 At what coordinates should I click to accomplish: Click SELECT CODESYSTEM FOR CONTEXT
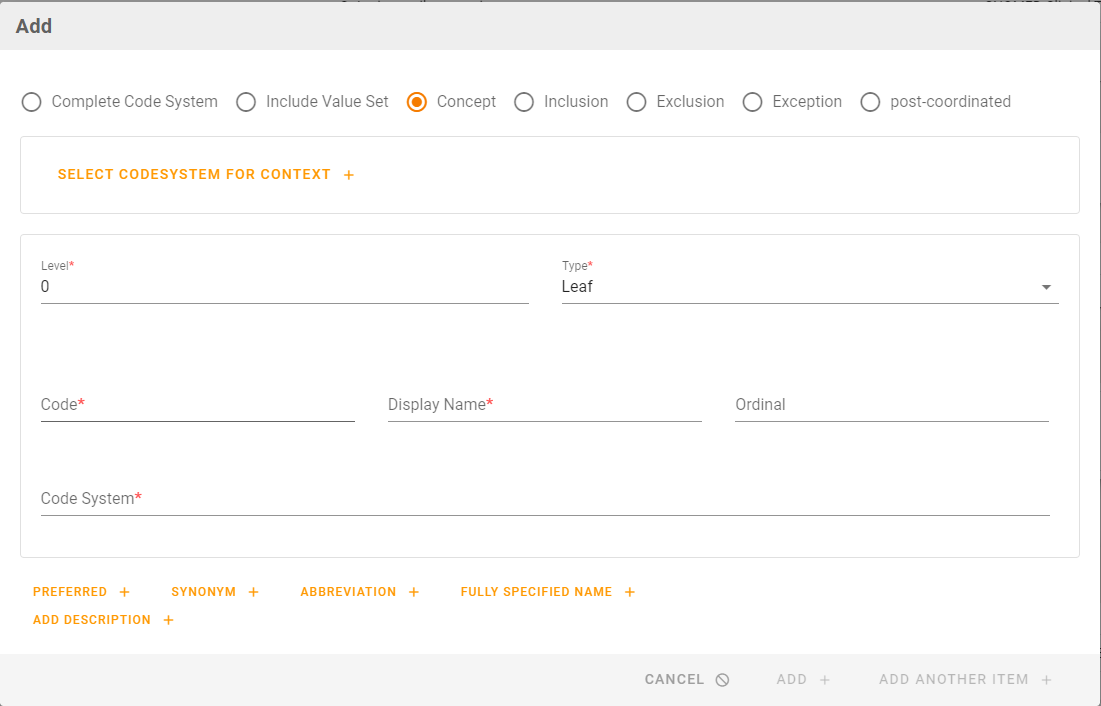point(194,174)
